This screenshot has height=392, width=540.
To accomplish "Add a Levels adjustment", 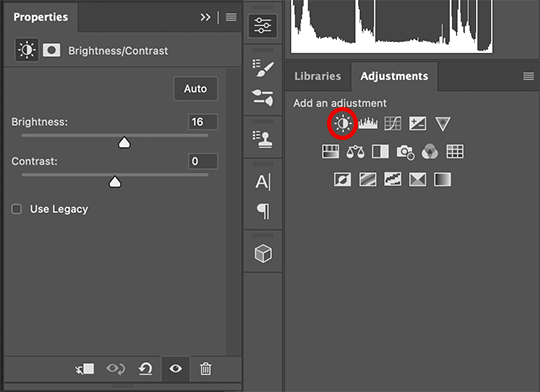I will 368,123.
